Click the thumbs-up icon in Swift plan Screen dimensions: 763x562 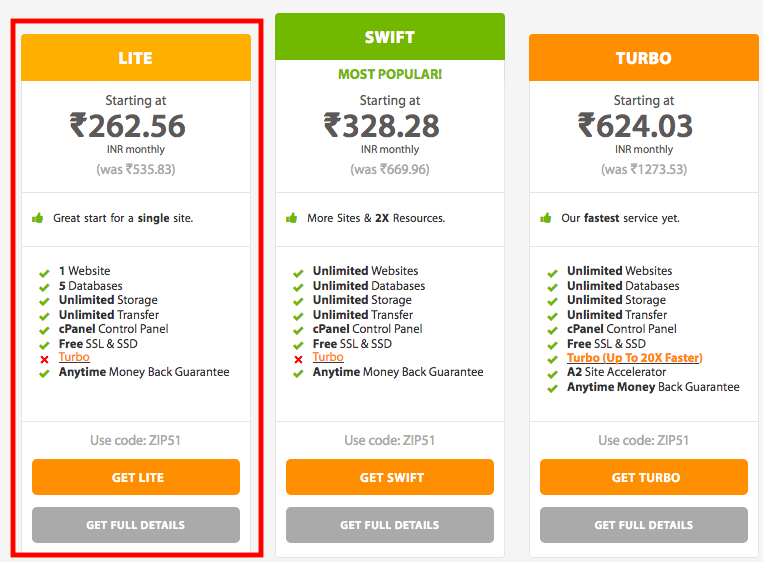291,218
